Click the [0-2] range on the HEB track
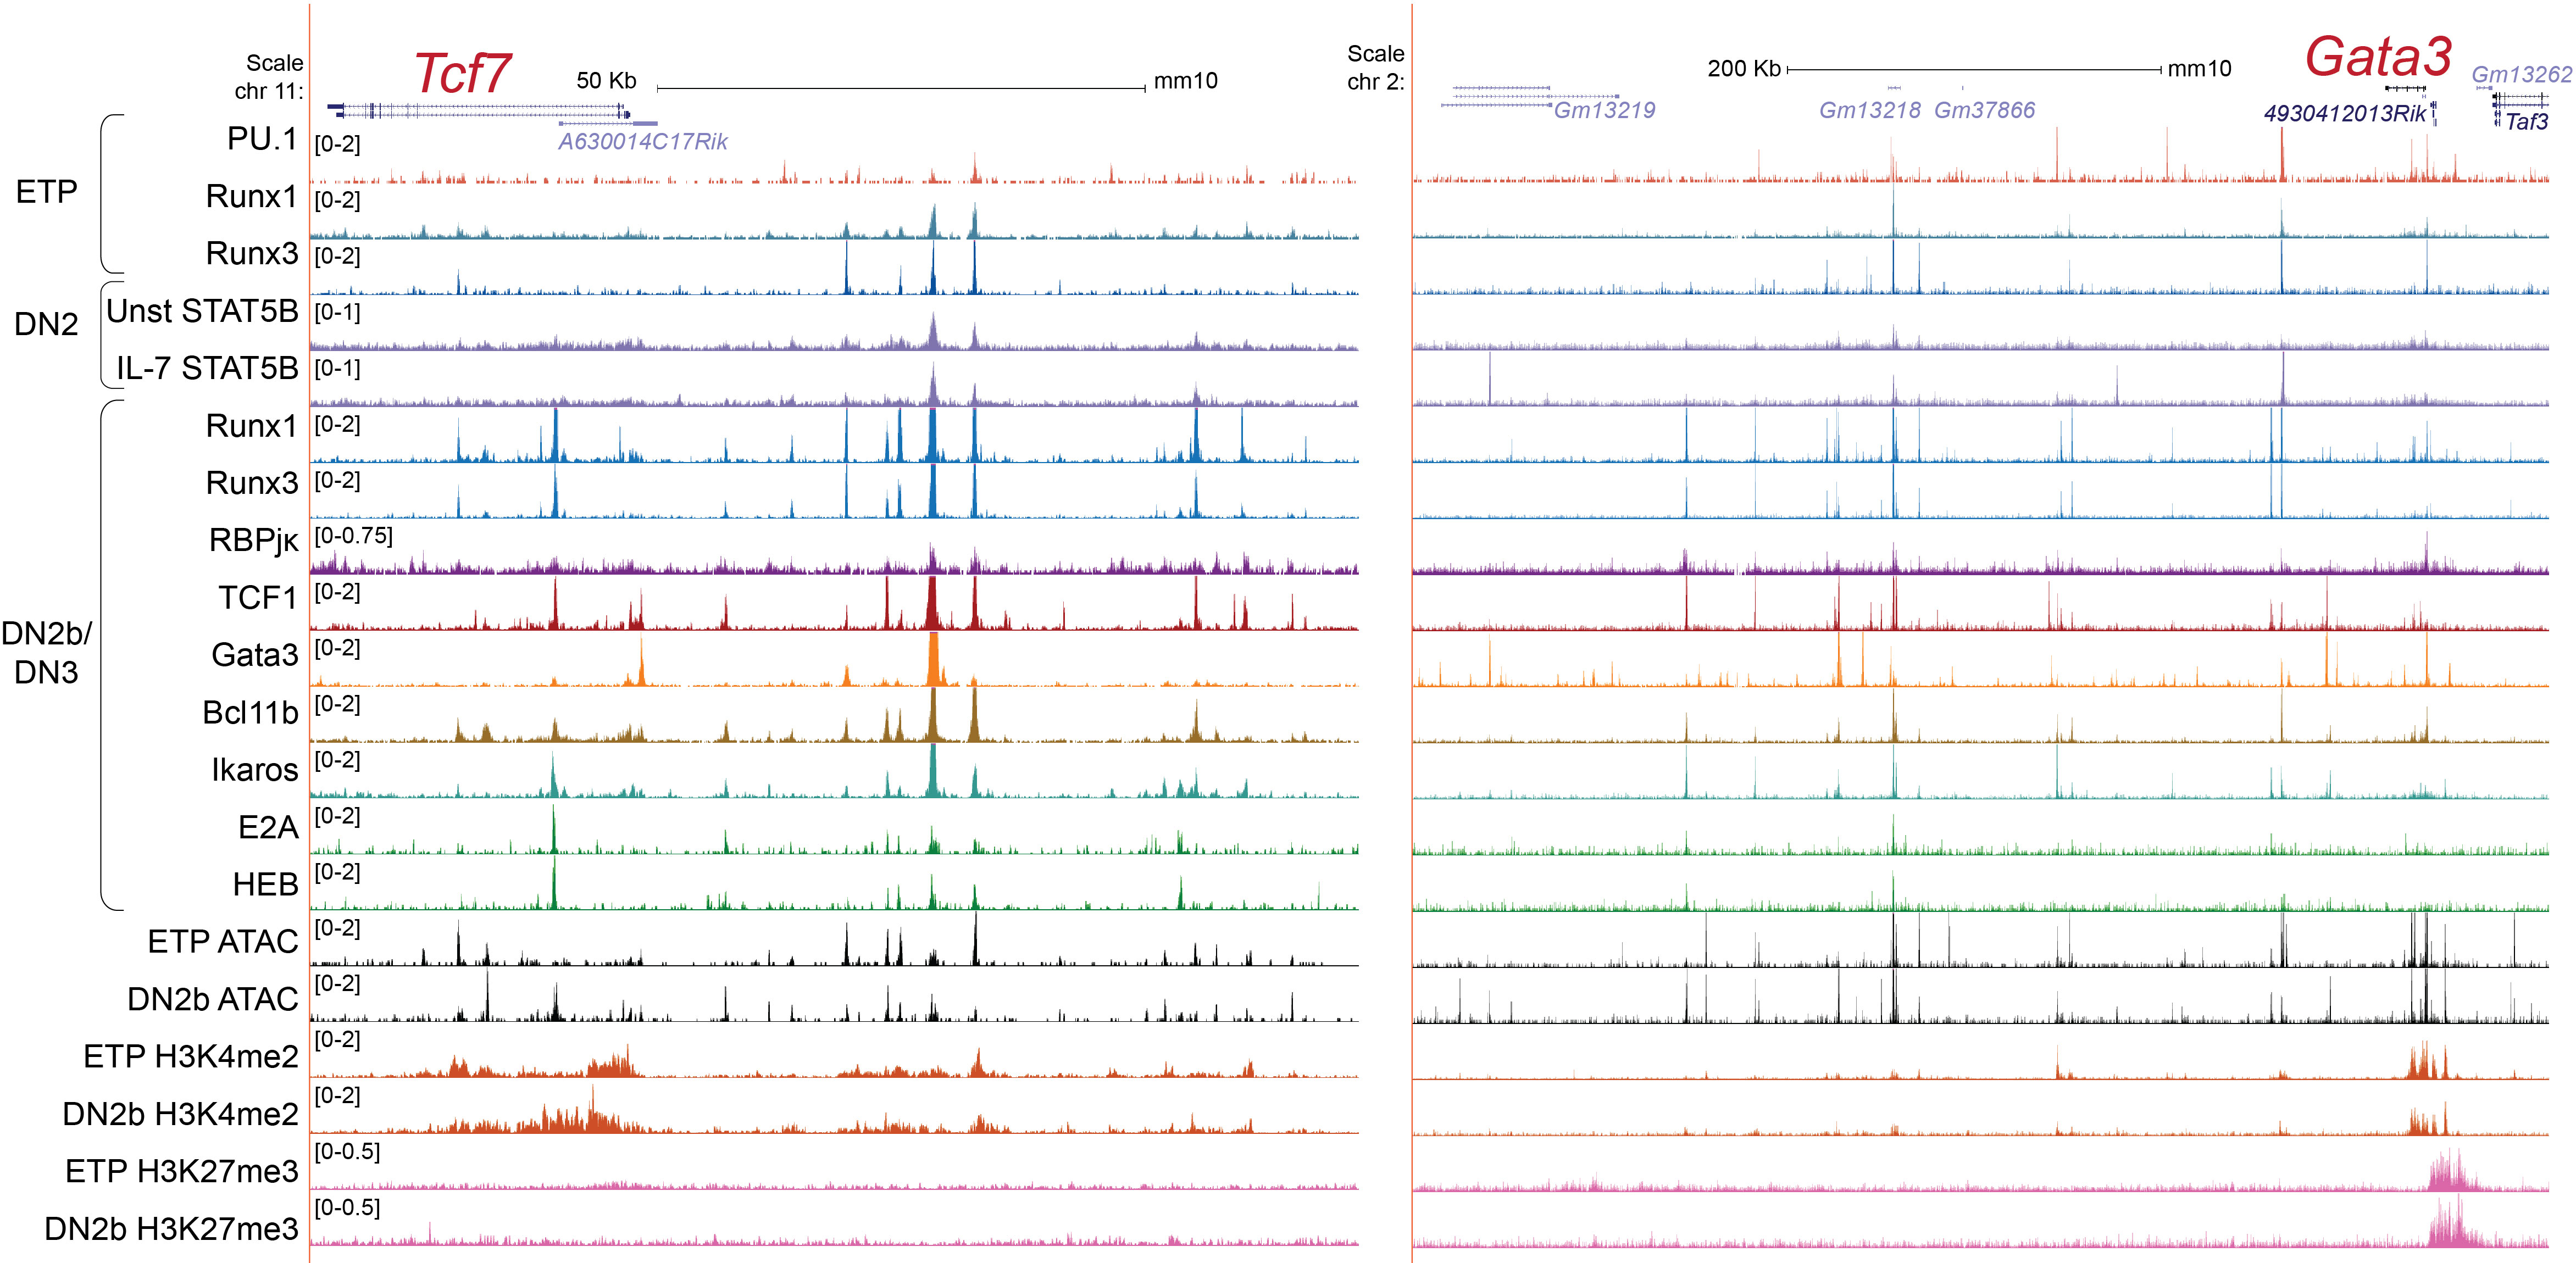The height and width of the screenshot is (1263, 2576). pyautogui.click(x=337, y=872)
